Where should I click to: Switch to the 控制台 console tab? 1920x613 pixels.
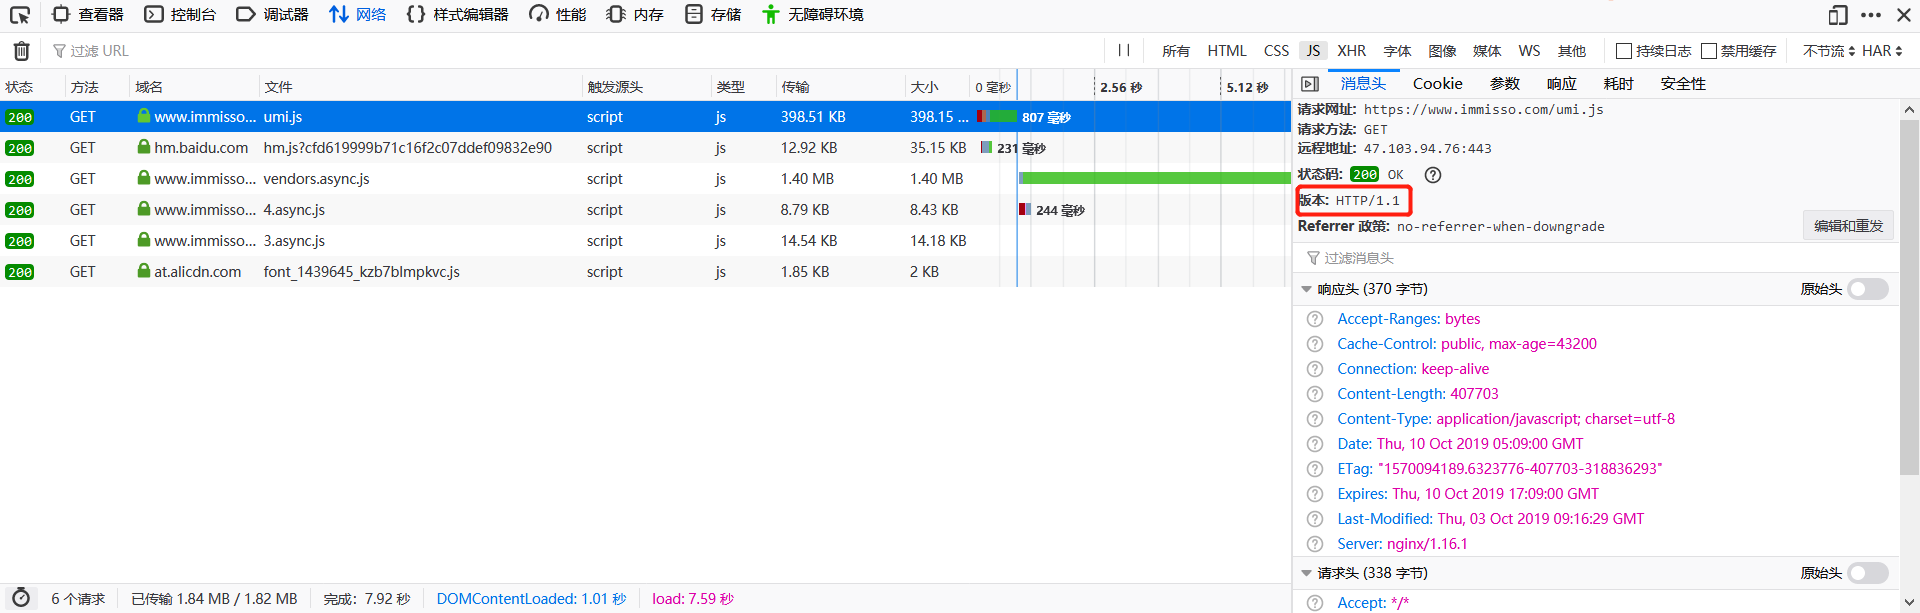coord(181,15)
